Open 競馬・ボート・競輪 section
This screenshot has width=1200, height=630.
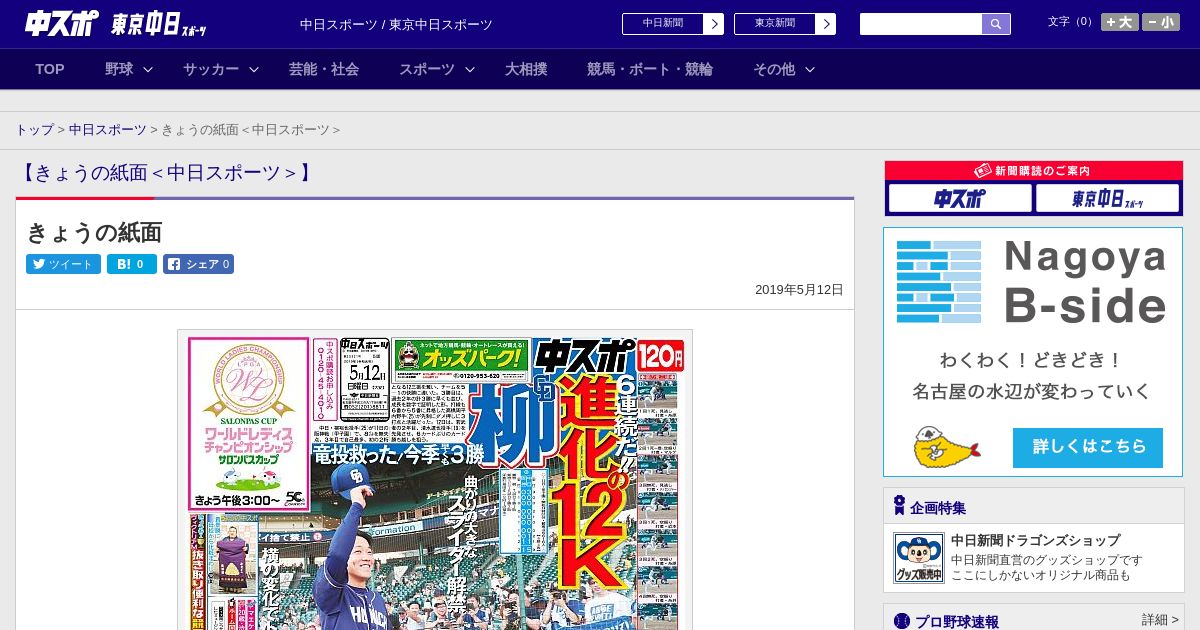click(x=650, y=69)
